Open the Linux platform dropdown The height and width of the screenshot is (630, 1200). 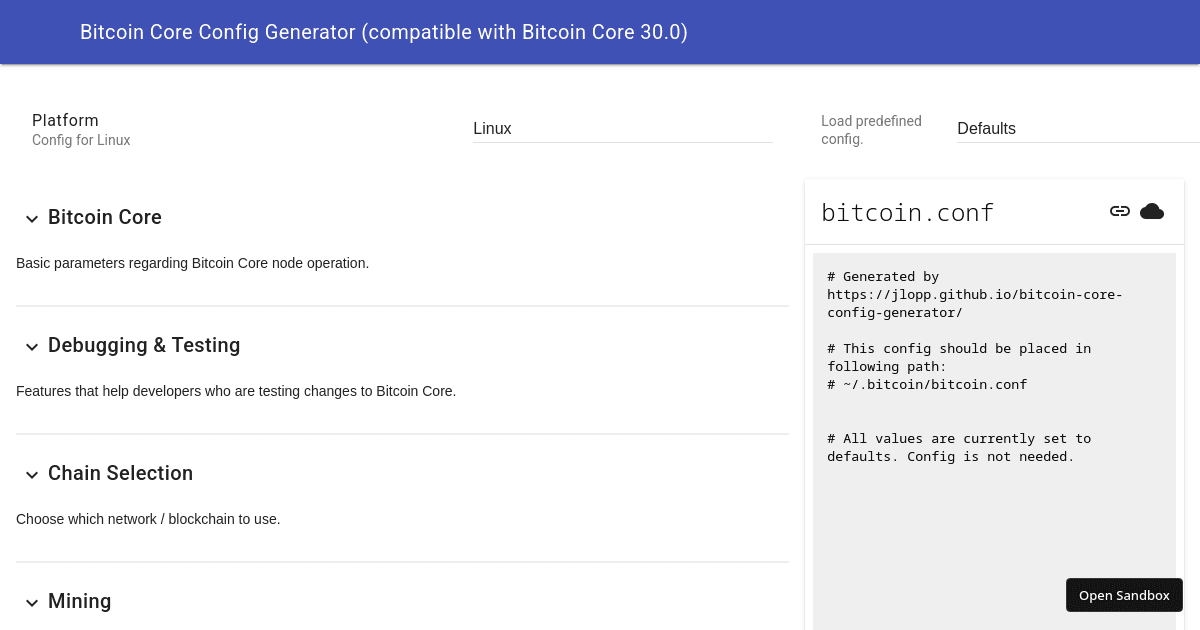[x=622, y=128]
